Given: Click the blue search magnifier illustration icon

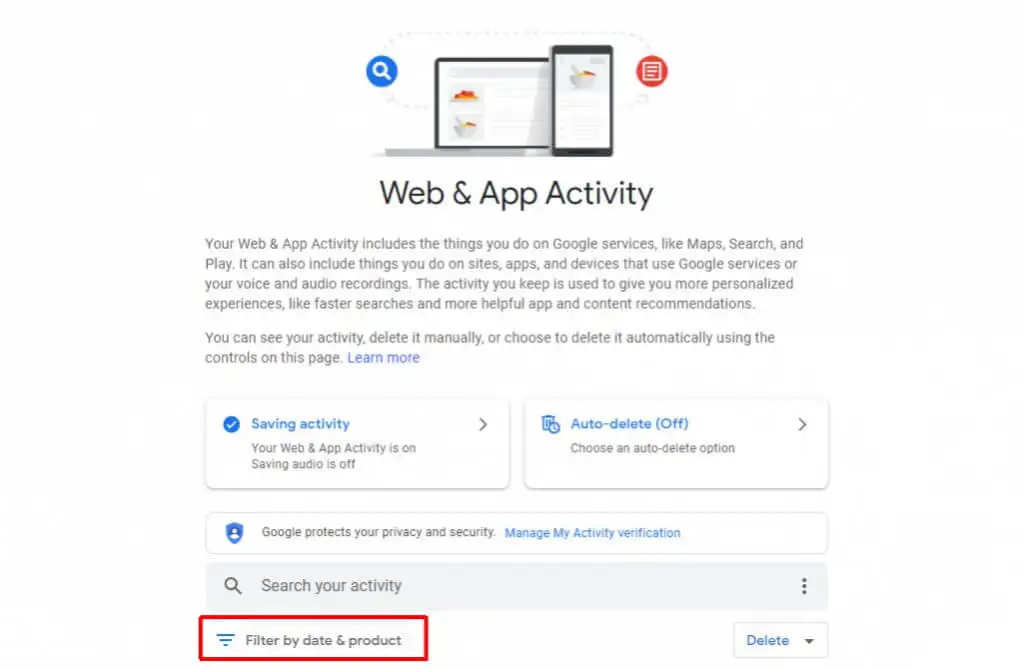Looking at the screenshot, I should (x=381, y=71).
